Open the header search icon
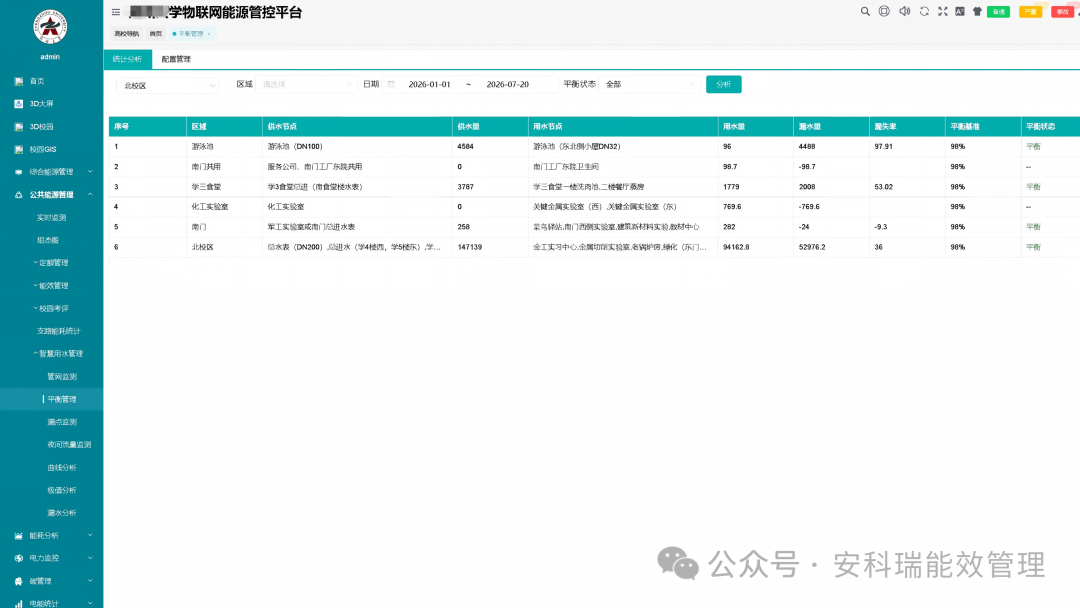This screenshot has height=608, width=1080. click(865, 11)
